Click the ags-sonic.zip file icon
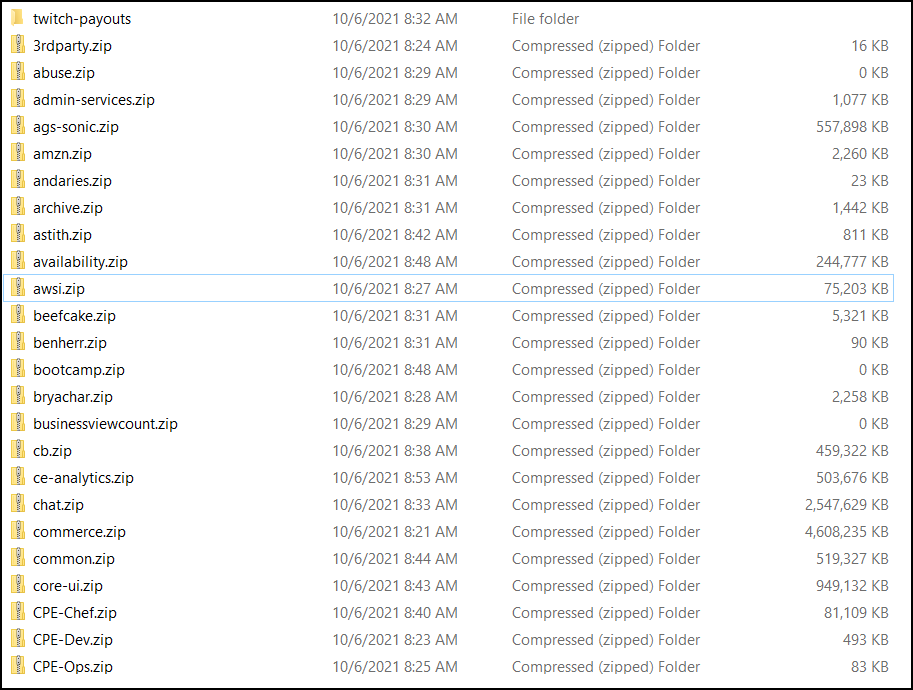This screenshot has width=913, height=690. 18,126
